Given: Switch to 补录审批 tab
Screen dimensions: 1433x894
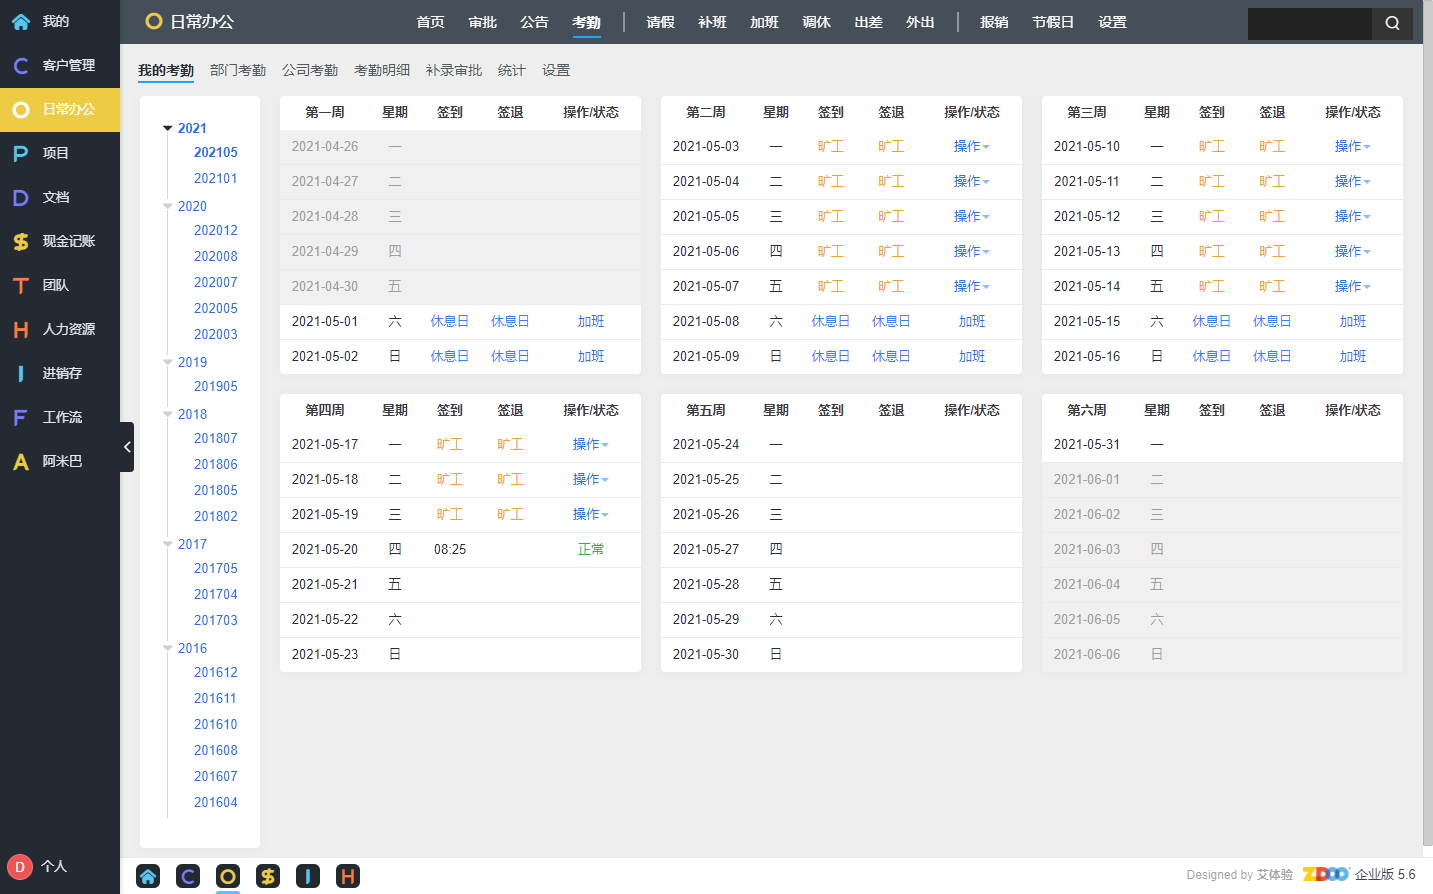Looking at the screenshot, I should pos(454,70).
